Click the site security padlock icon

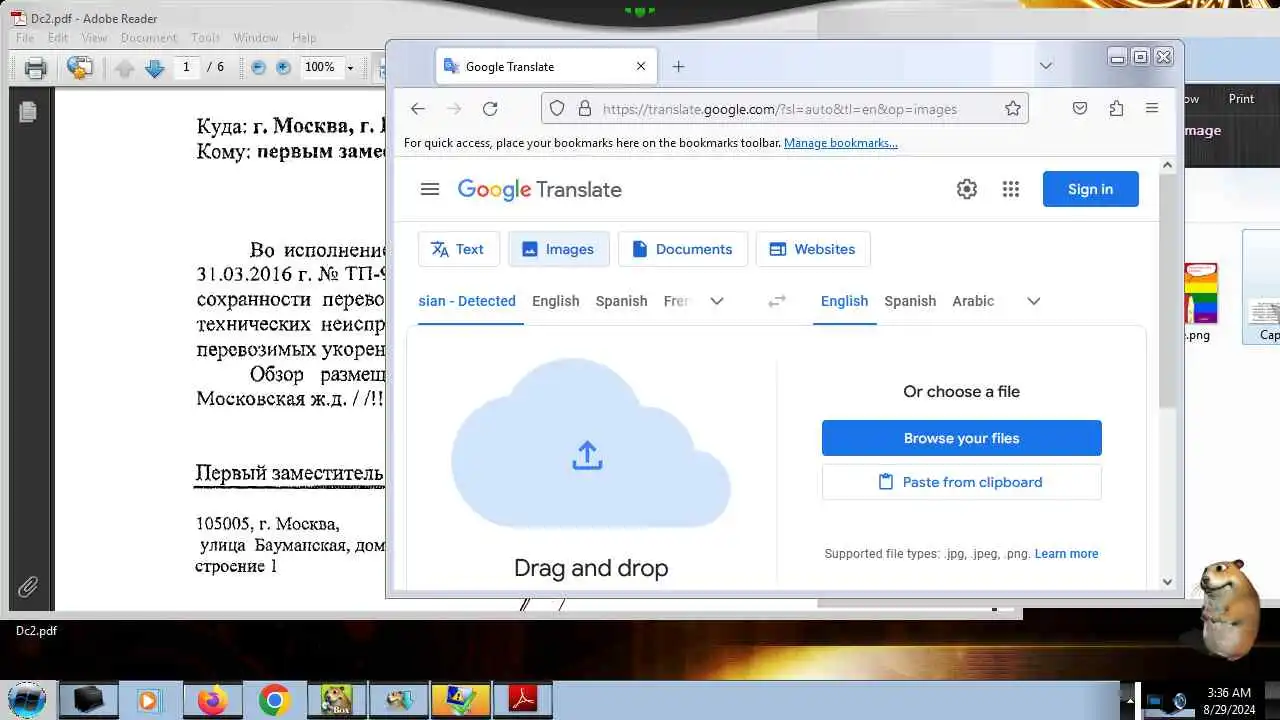[585, 109]
